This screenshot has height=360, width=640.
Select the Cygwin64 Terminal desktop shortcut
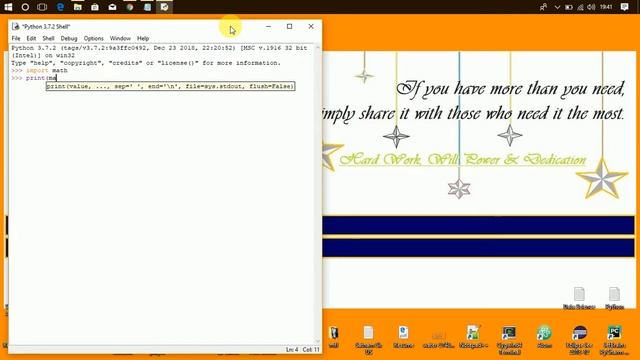[x=509, y=340]
